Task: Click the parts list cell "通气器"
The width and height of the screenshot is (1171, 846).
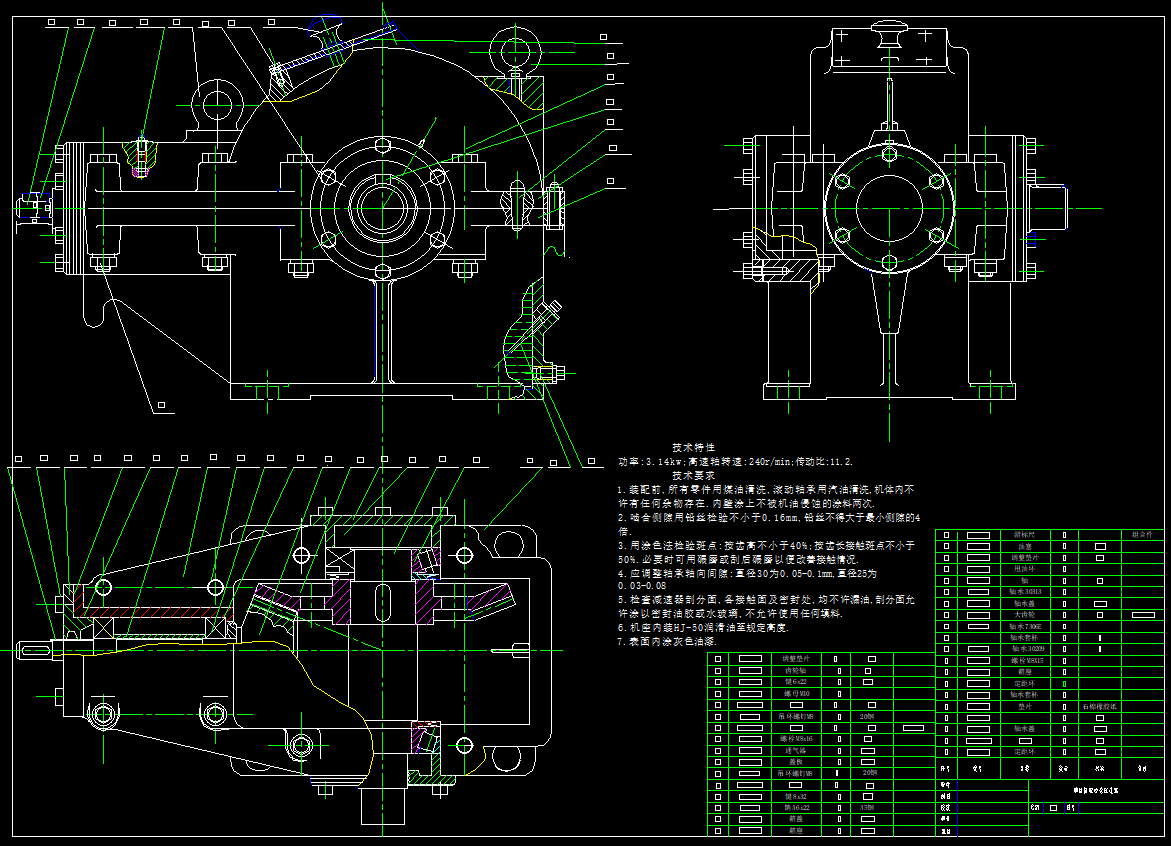Action: [795, 750]
